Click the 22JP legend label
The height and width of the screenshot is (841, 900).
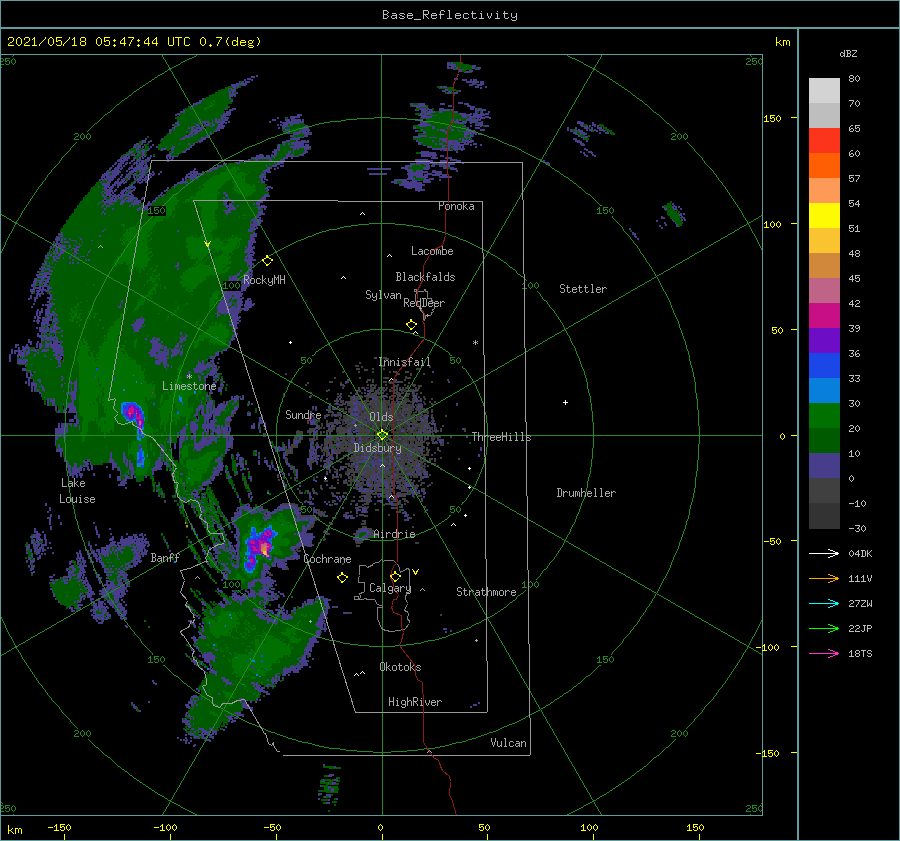tap(860, 629)
